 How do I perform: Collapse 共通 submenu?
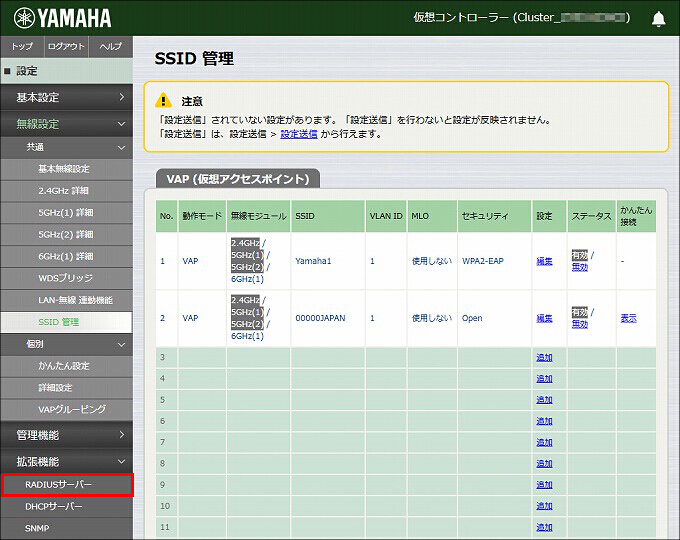[x=66, y=147]
